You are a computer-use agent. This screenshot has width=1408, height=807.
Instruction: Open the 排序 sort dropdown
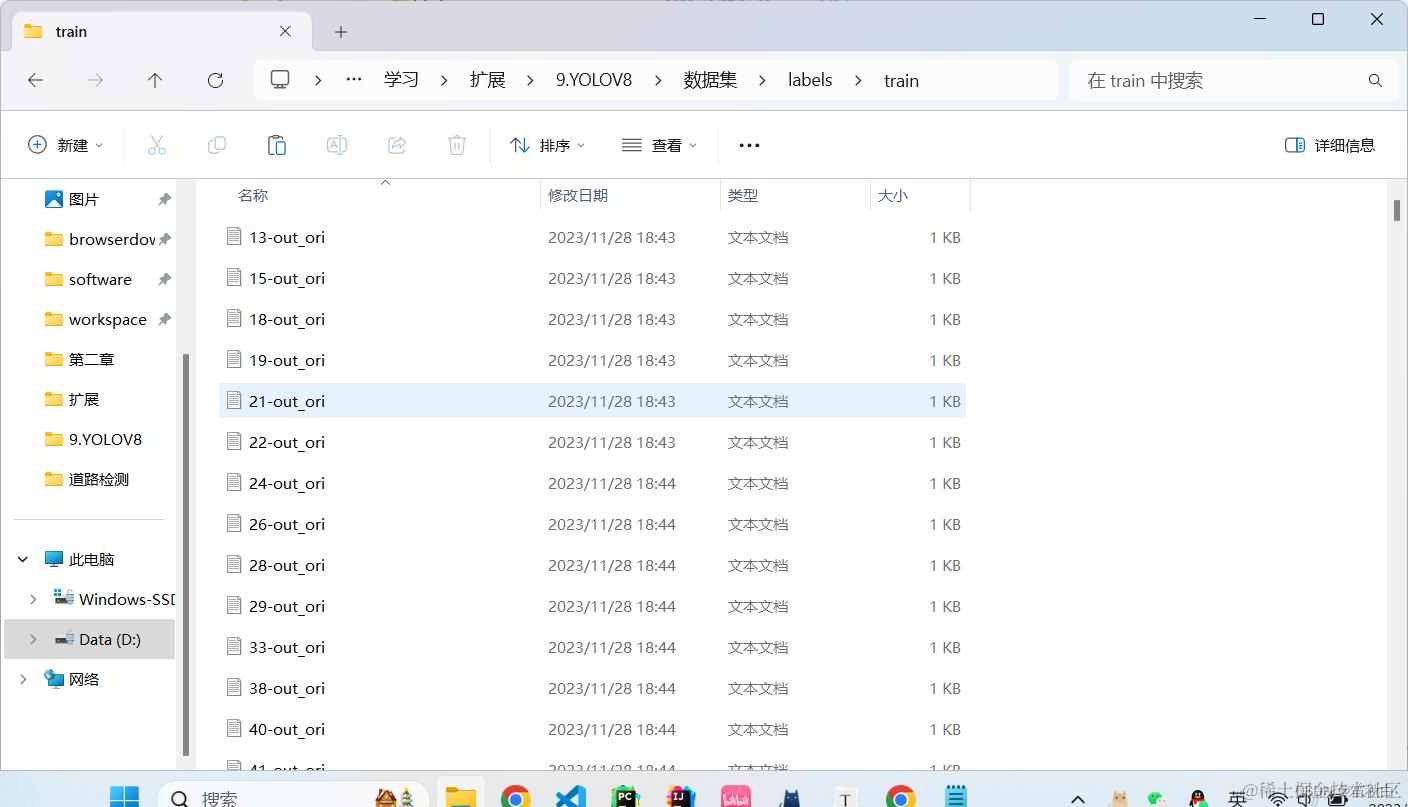pos(547,144)
